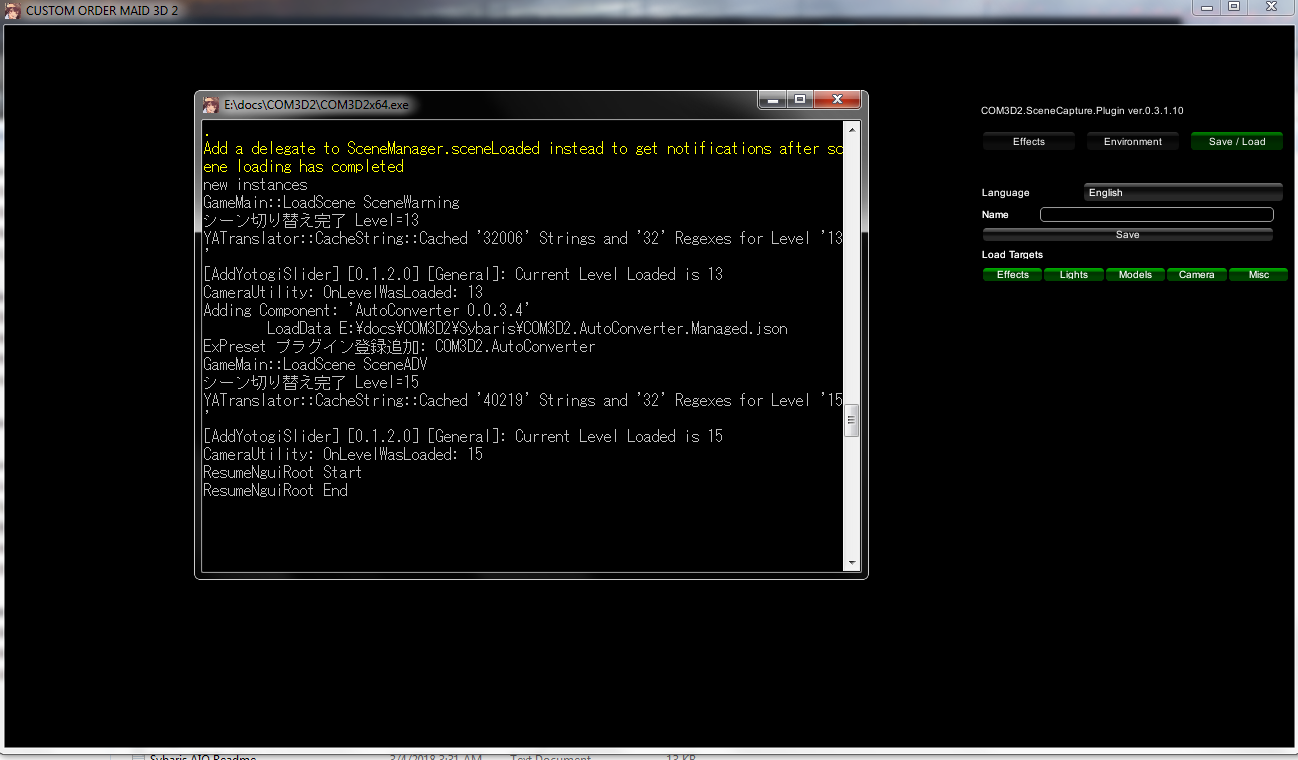Click the 'GameMain::LoadScene SceneADV' console line
Image resolution: width=1298 pixels, height=760 pixels.
click(x=315, y=364)
